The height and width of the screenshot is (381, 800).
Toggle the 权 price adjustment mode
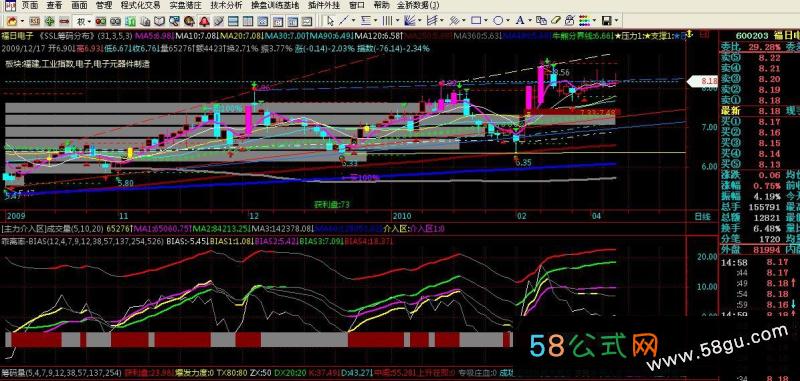(x=81, y=21)
